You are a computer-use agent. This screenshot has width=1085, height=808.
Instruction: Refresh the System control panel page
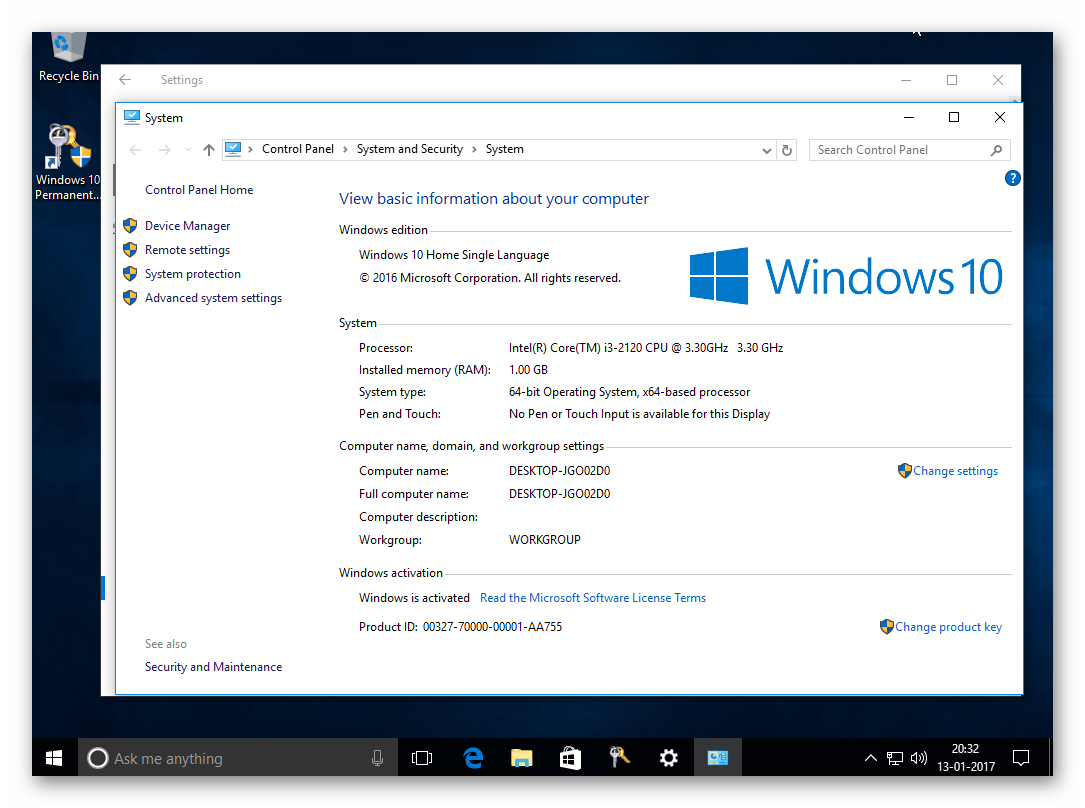pyautogui.click(x=787, y=150)
